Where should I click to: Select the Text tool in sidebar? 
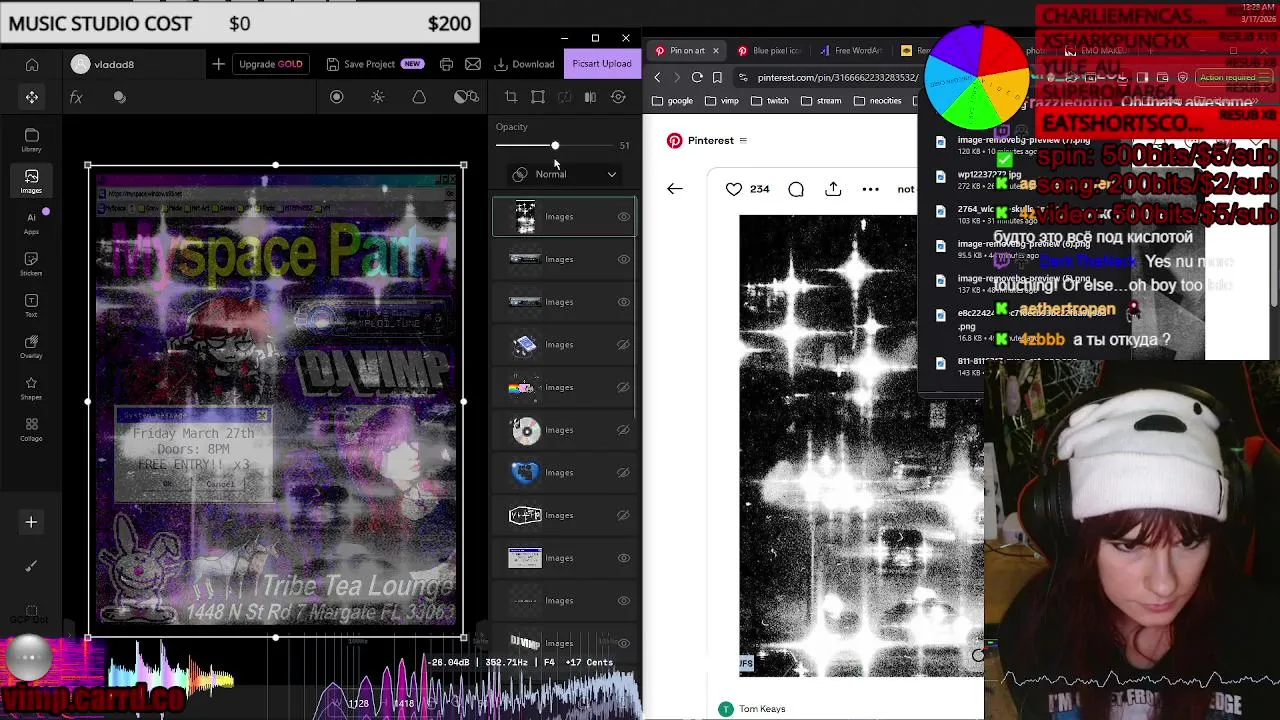32,305
